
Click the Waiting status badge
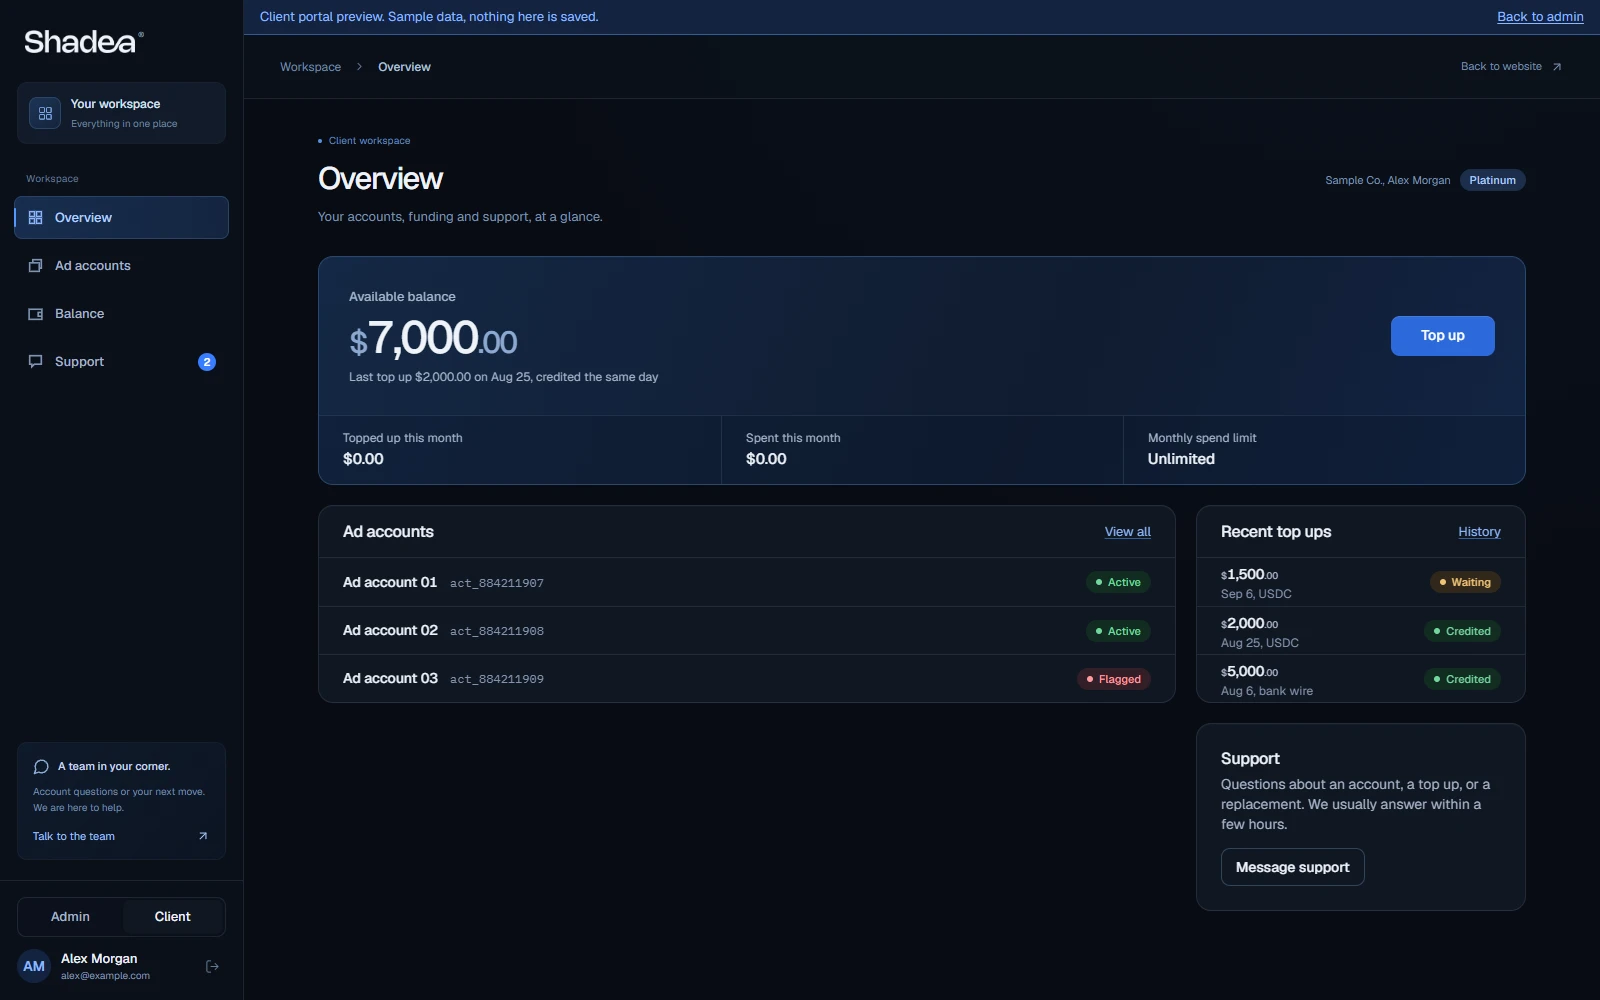pos(1465,582)
